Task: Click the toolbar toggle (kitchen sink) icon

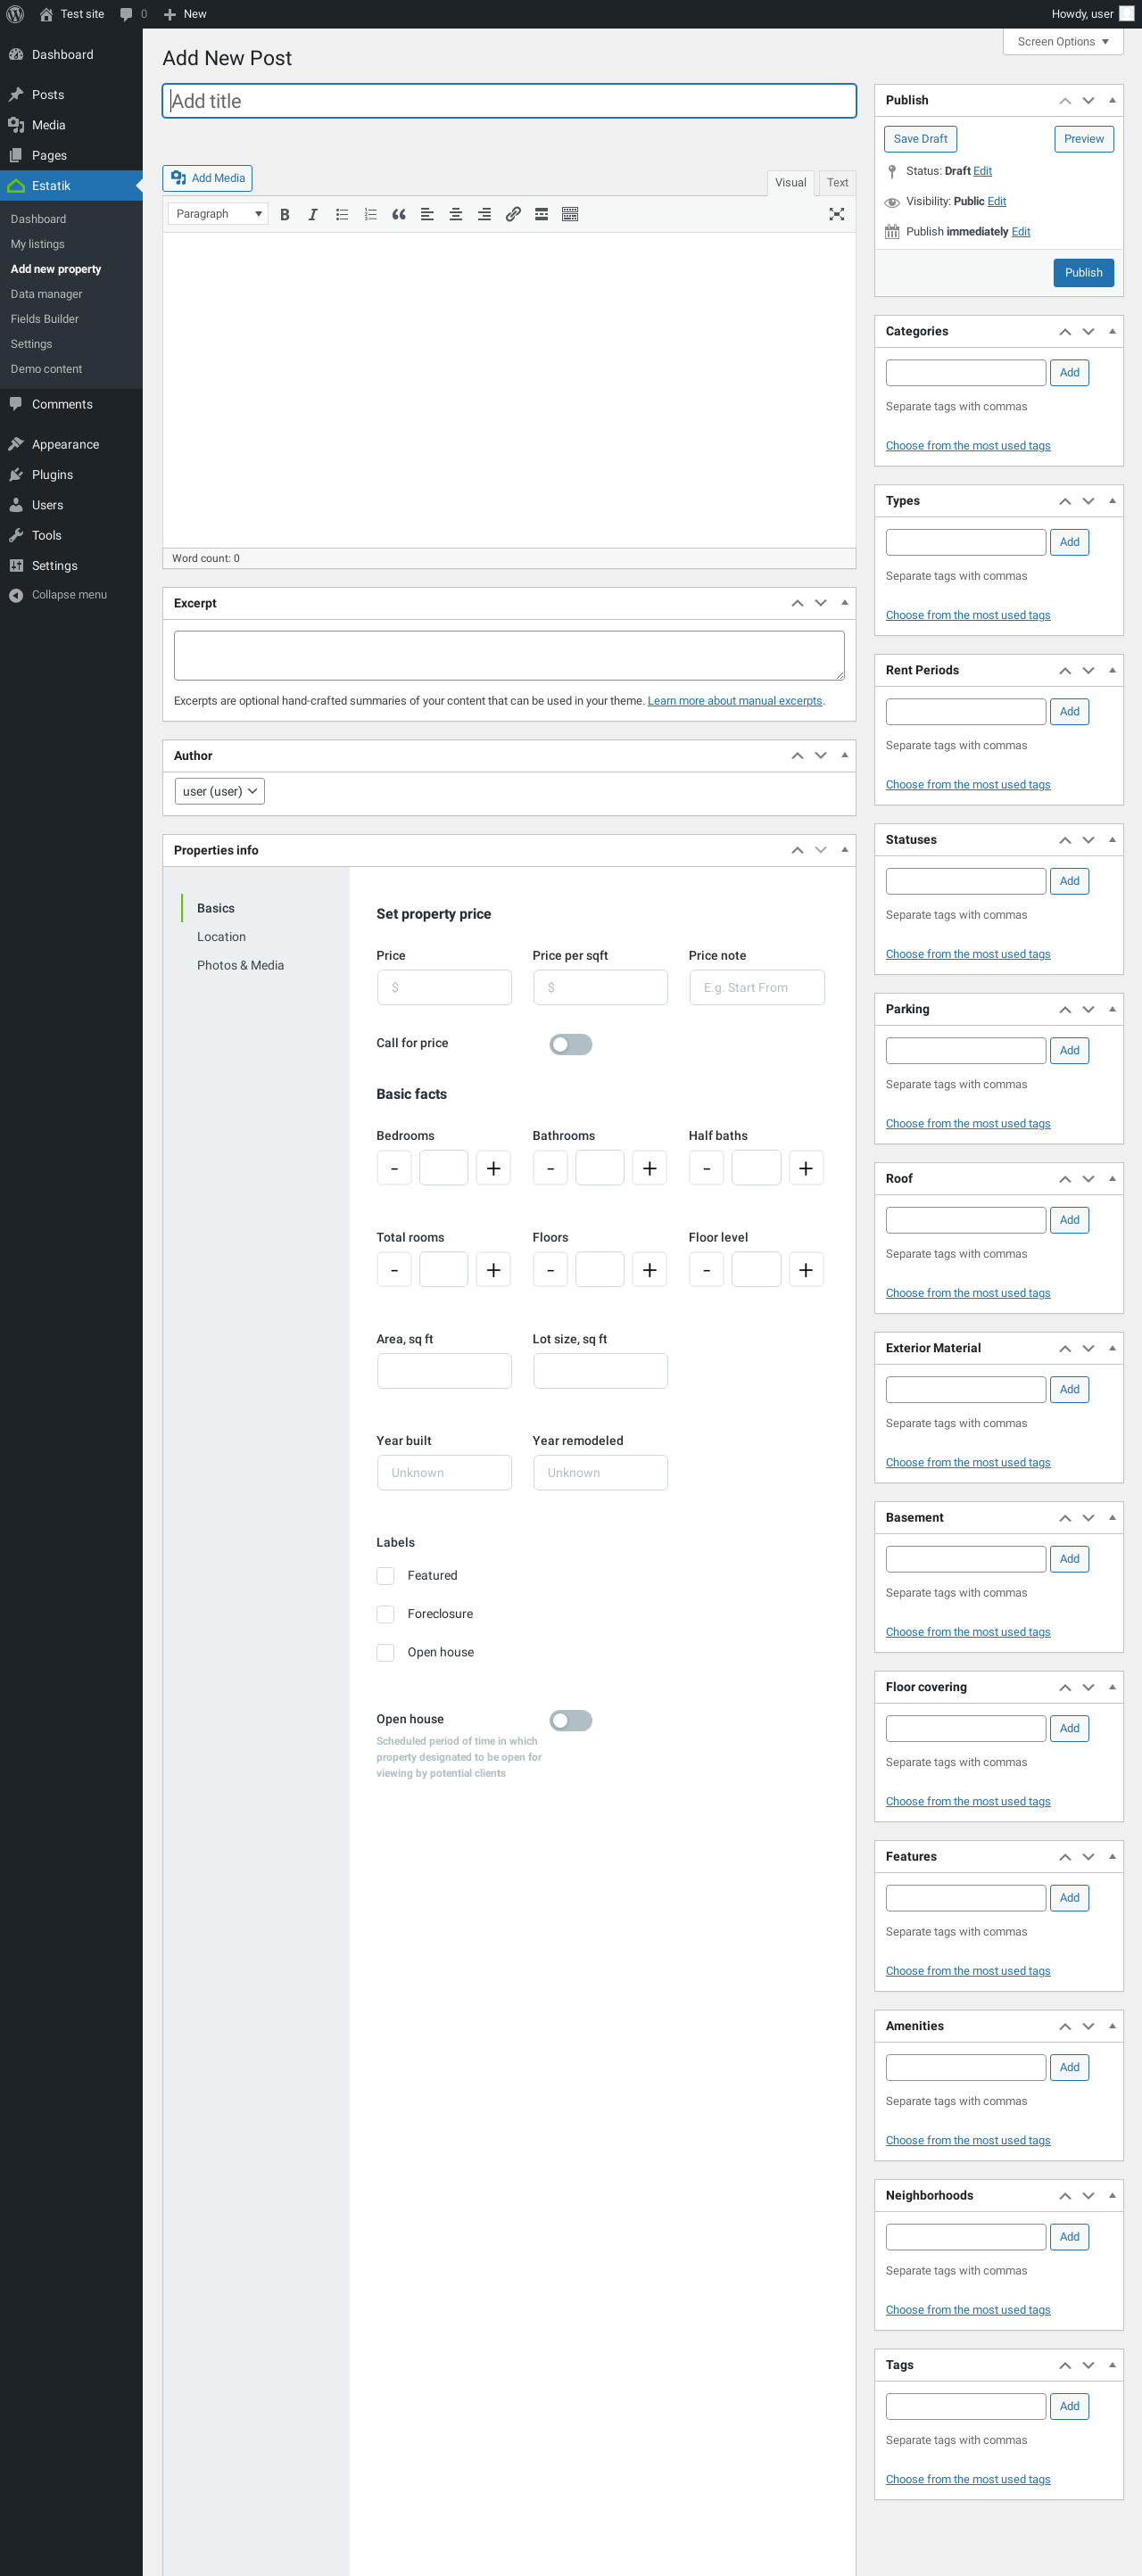Action: (570, 214)
